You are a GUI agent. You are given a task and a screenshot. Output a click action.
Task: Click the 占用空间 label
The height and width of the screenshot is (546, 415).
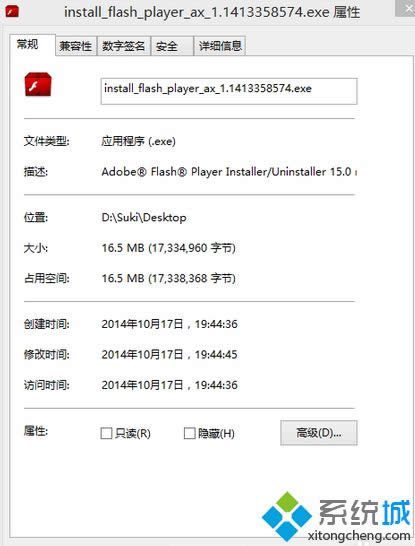[x=47, y=279]
